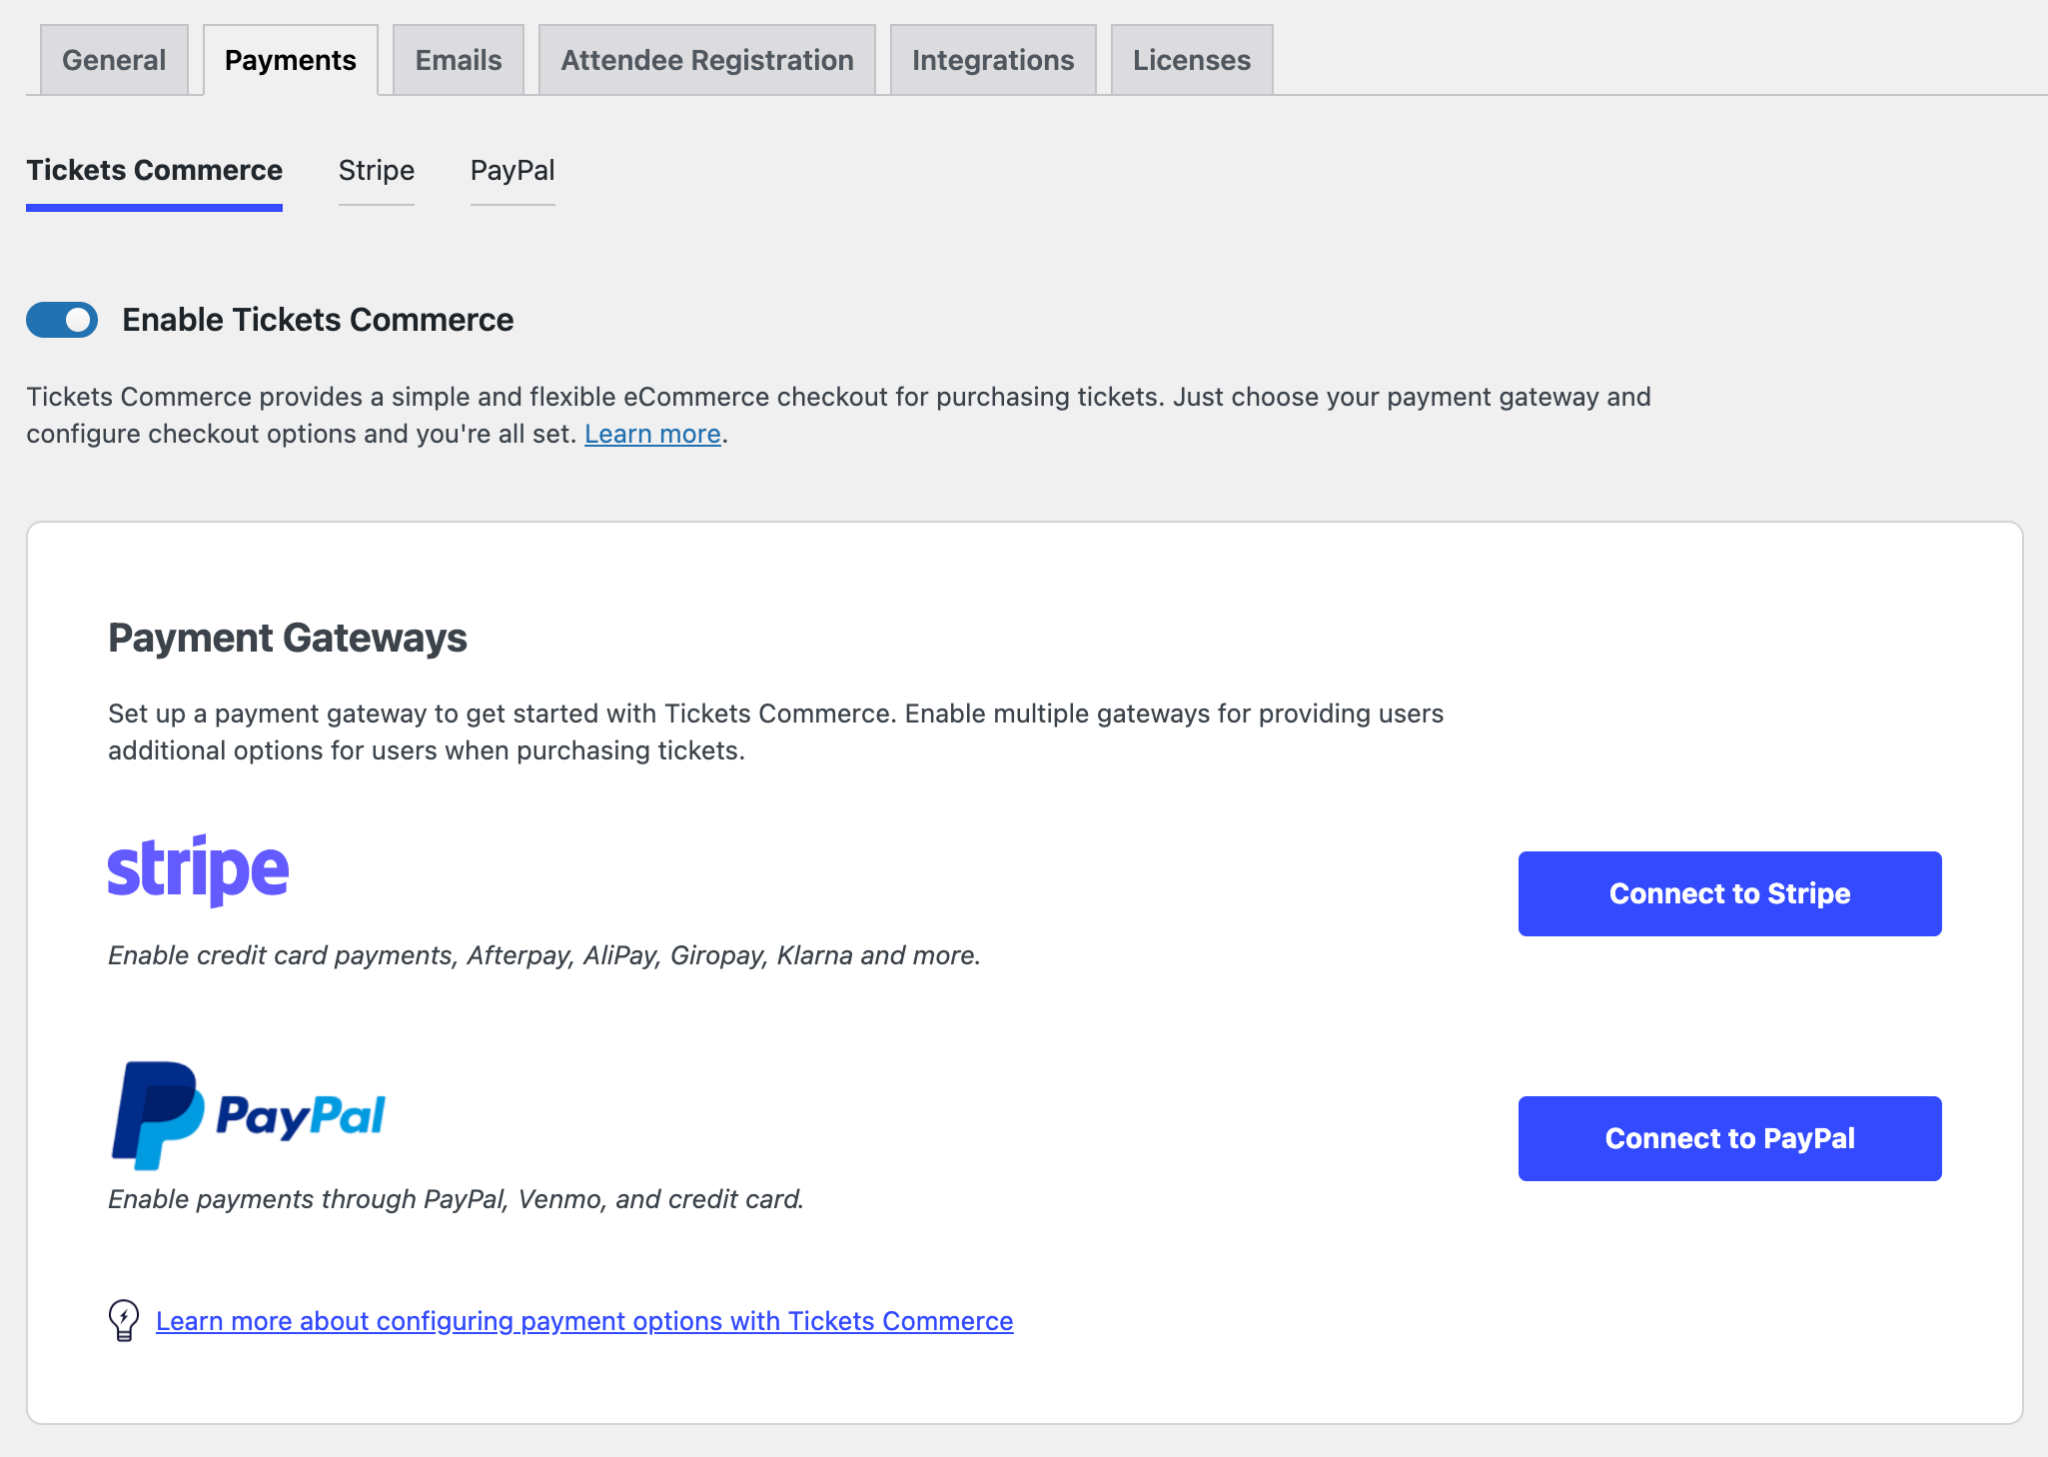The height and width of the screenshot is (1457, 2048).
Task: Switch to the Stripe sub-tab
Action: click(377, 170)
